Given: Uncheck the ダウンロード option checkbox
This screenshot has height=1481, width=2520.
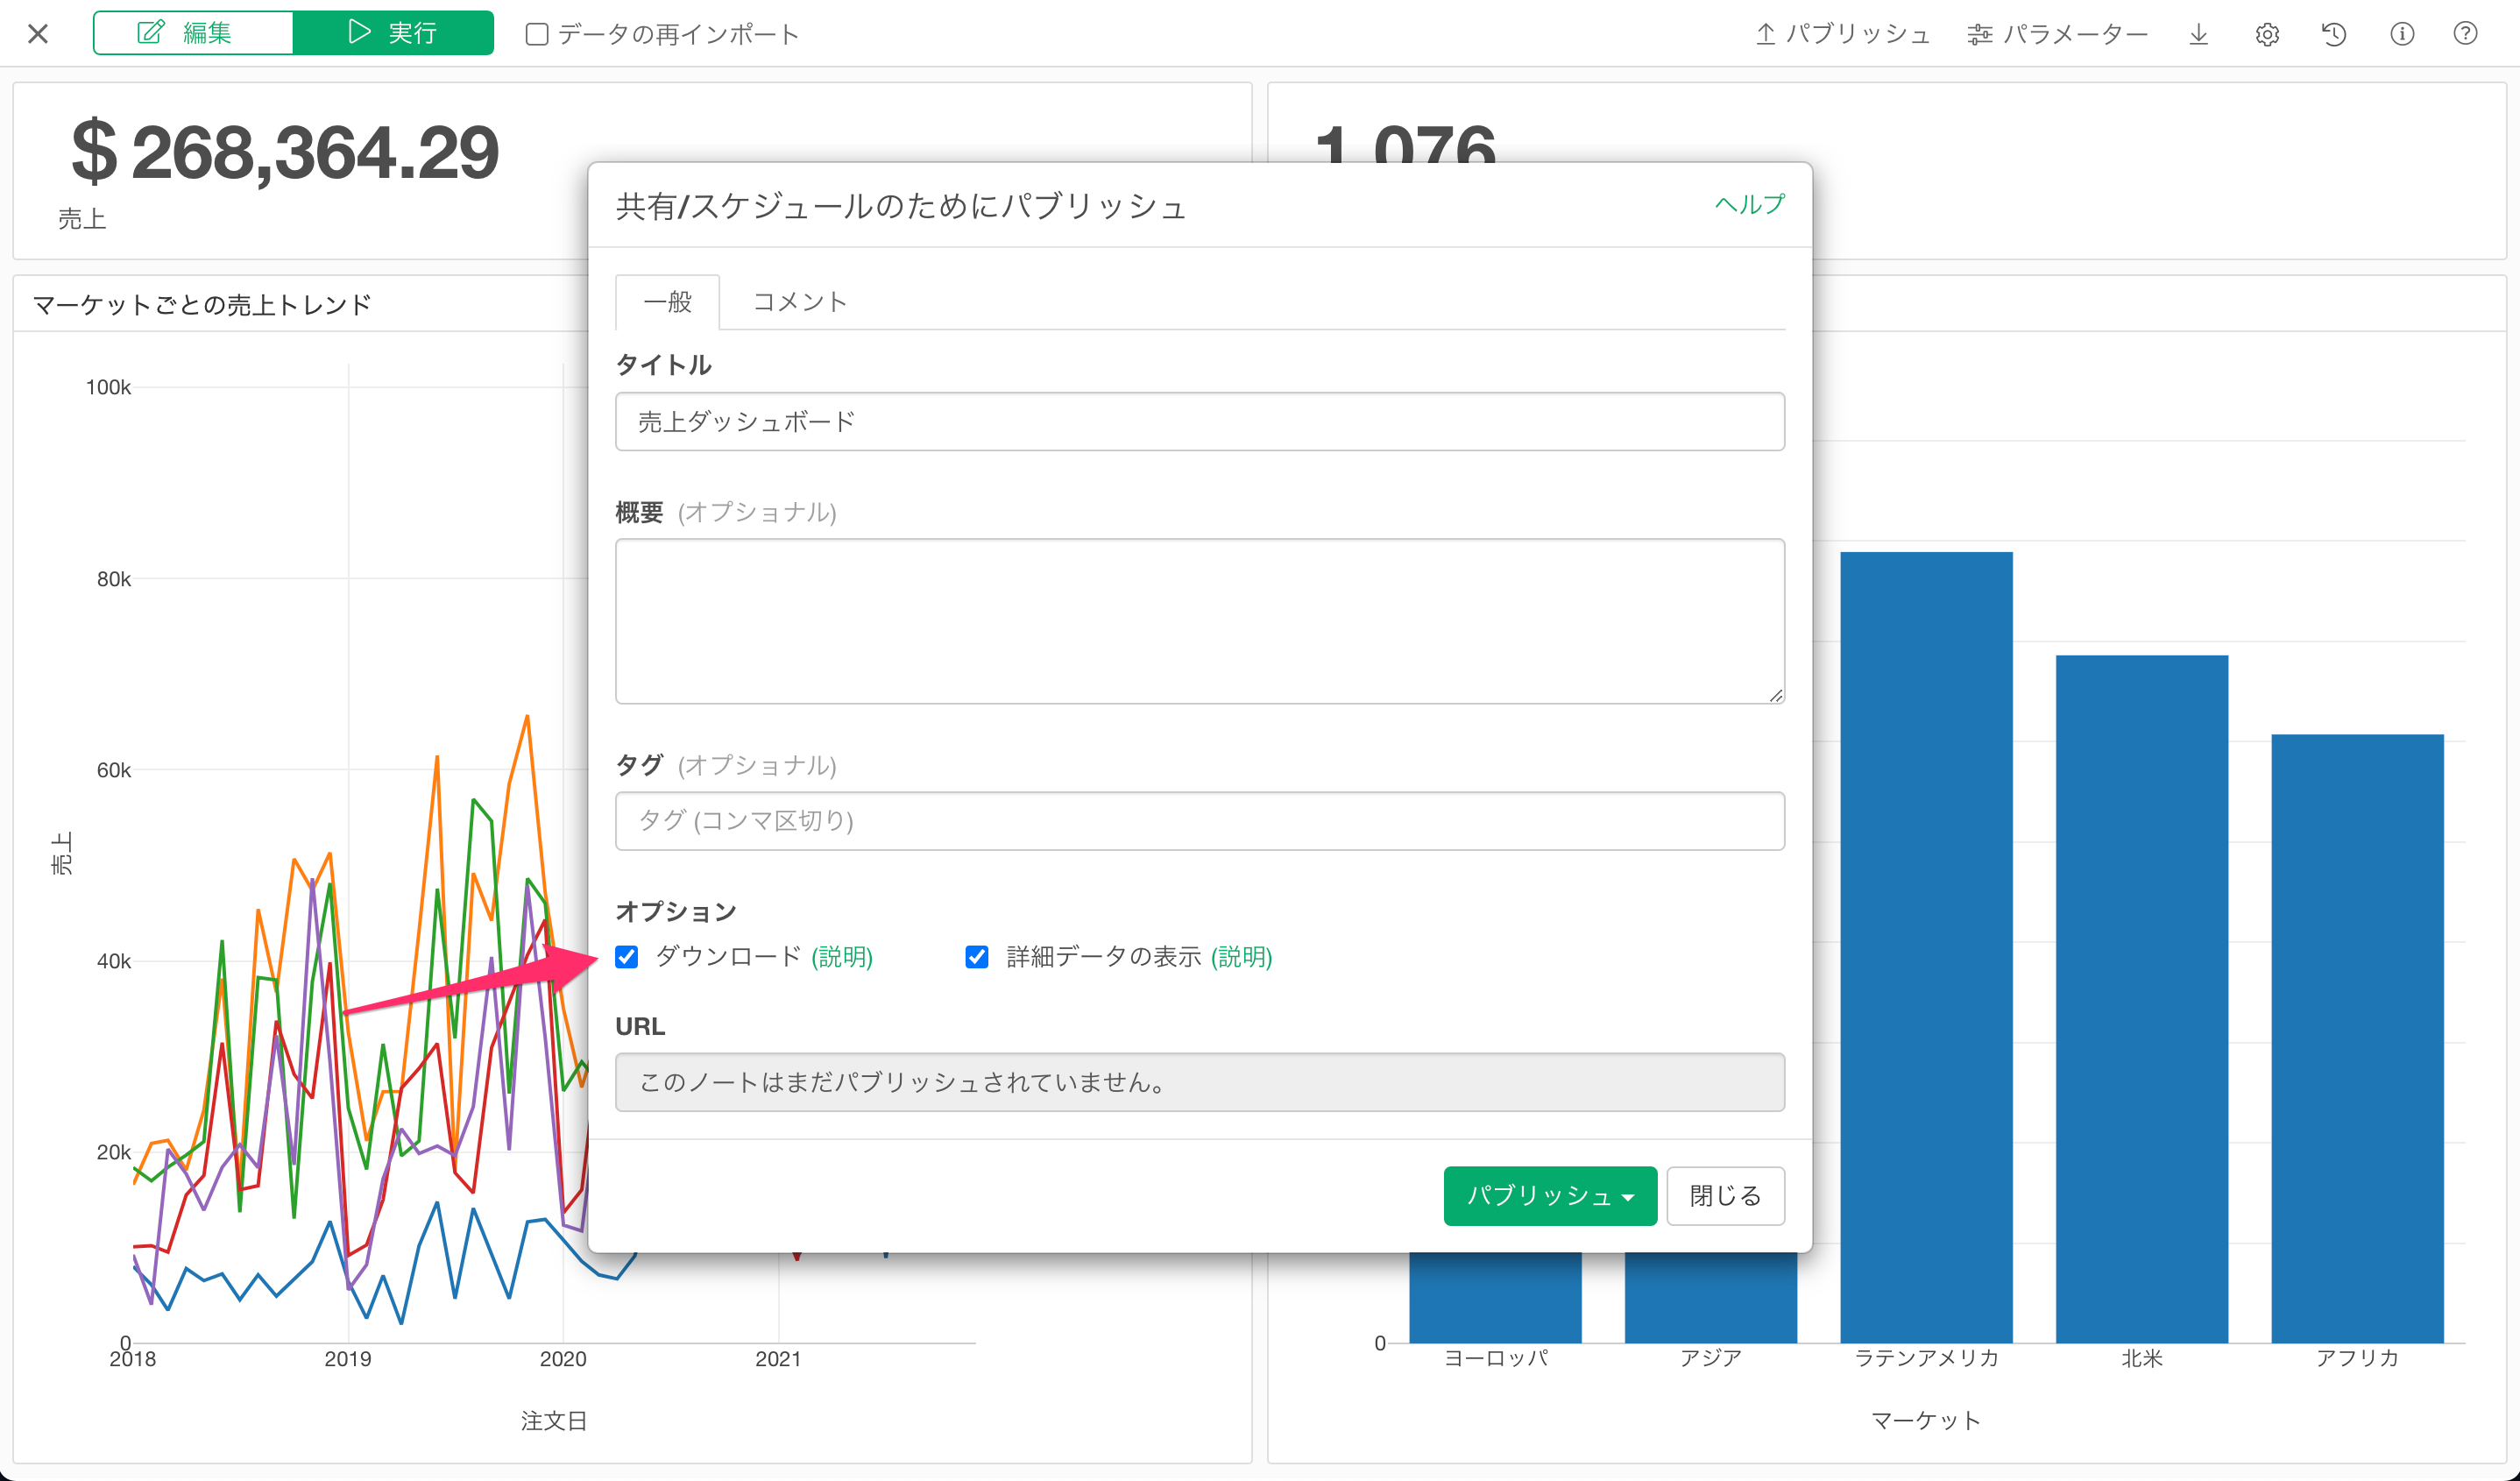Looking at the screenshot, I should 627,957.
